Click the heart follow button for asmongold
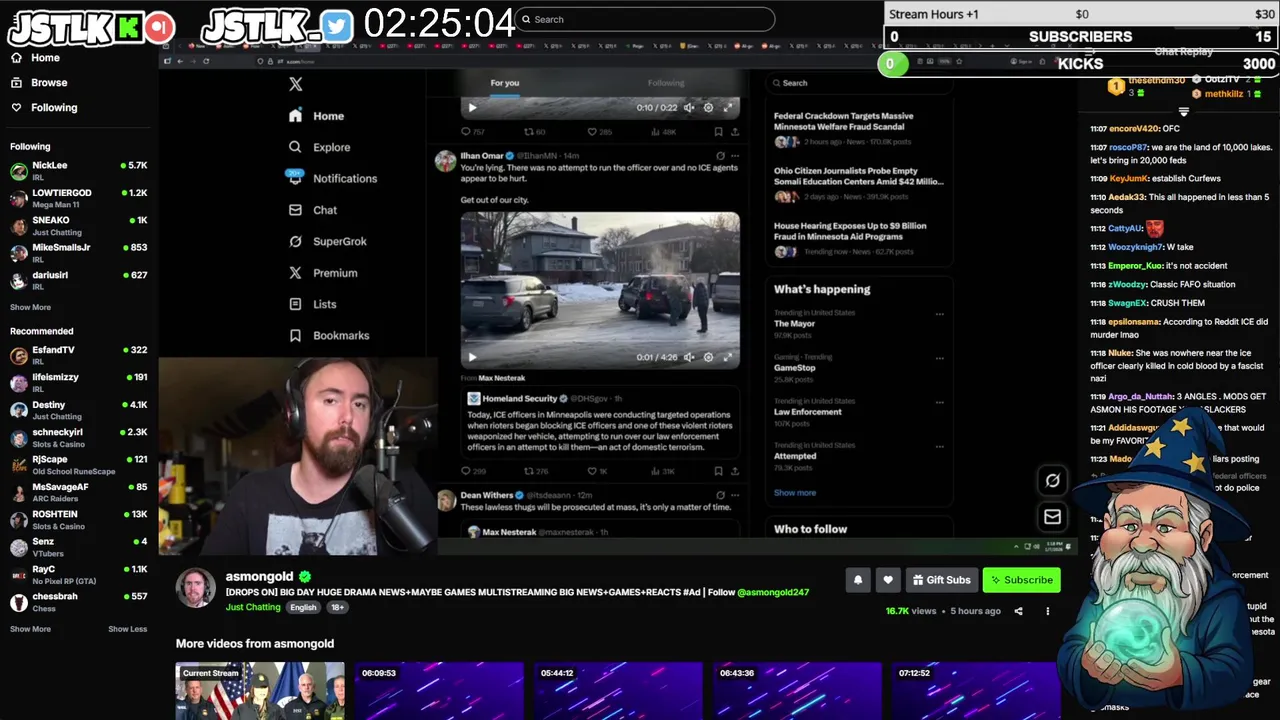Screen dimensions: 1280x720 887,580
